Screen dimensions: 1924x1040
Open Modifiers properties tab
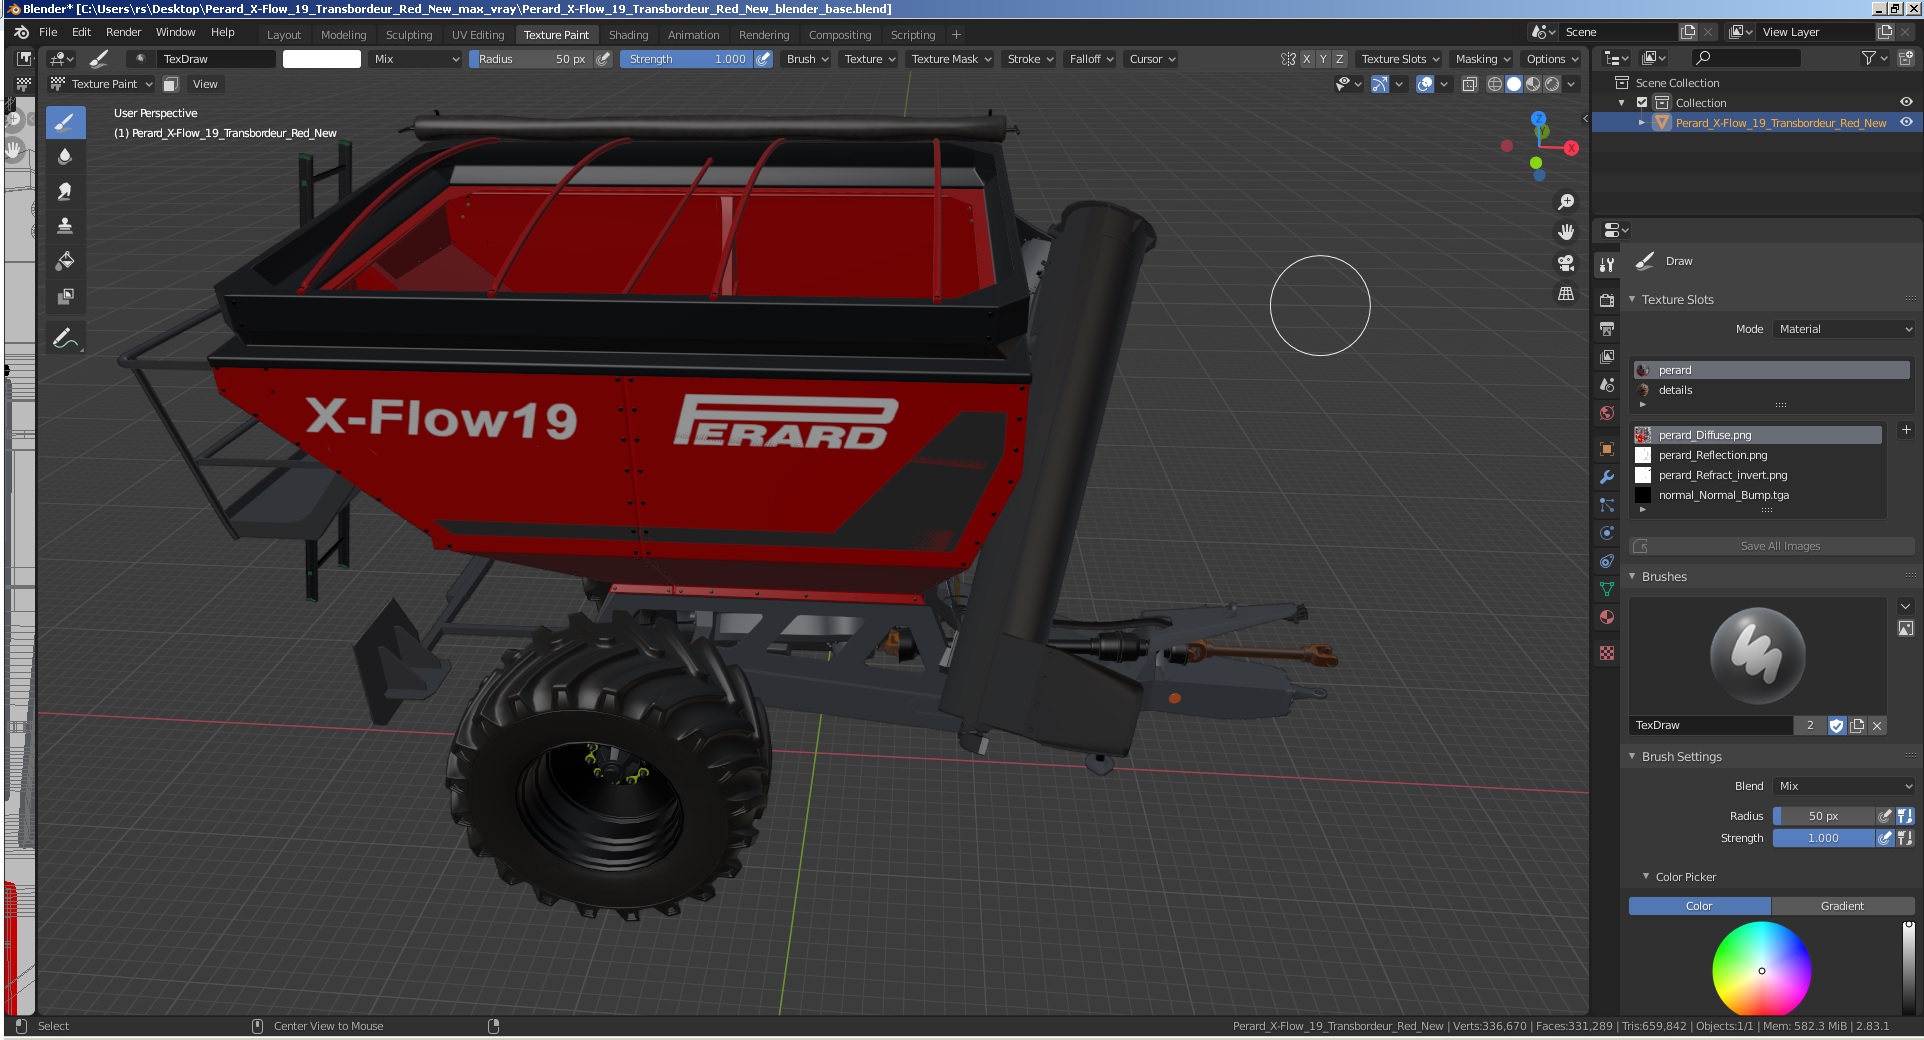pyautogui.click(x=1607, y=477)
